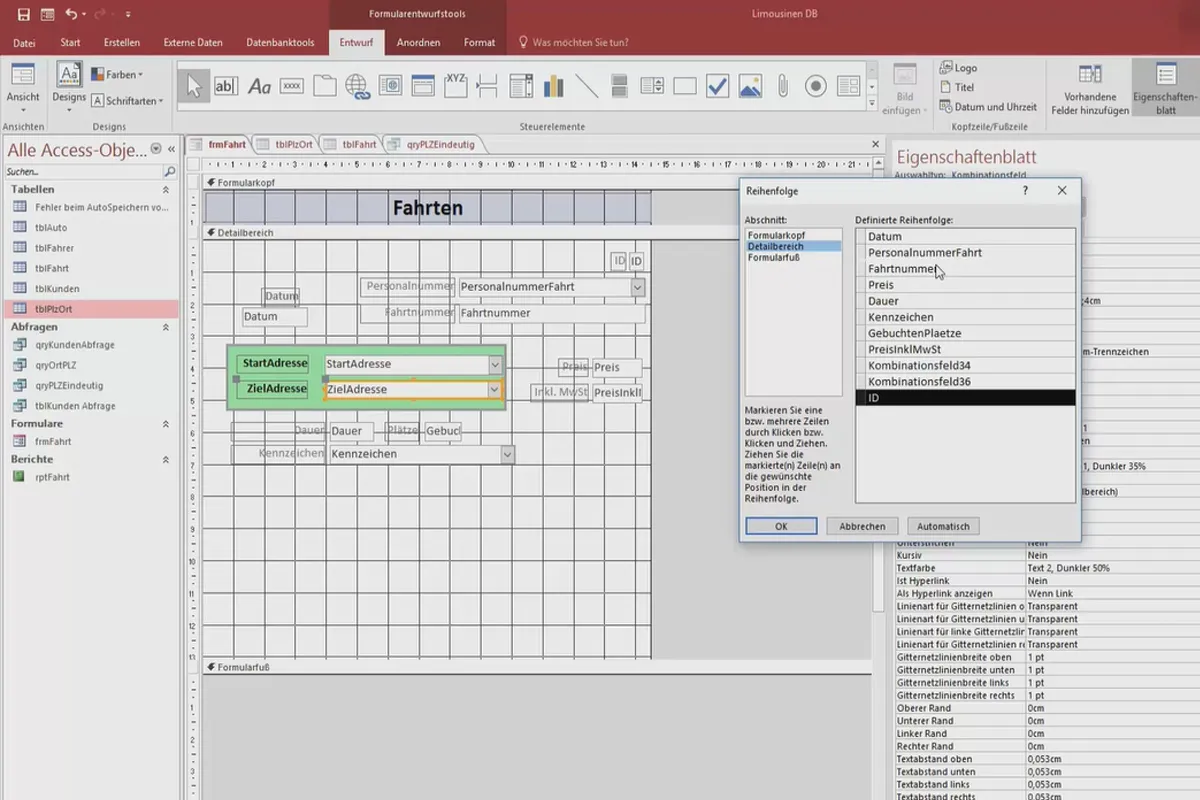Select Kombinationsfeld36 row in Reihenfolge list

966,382
